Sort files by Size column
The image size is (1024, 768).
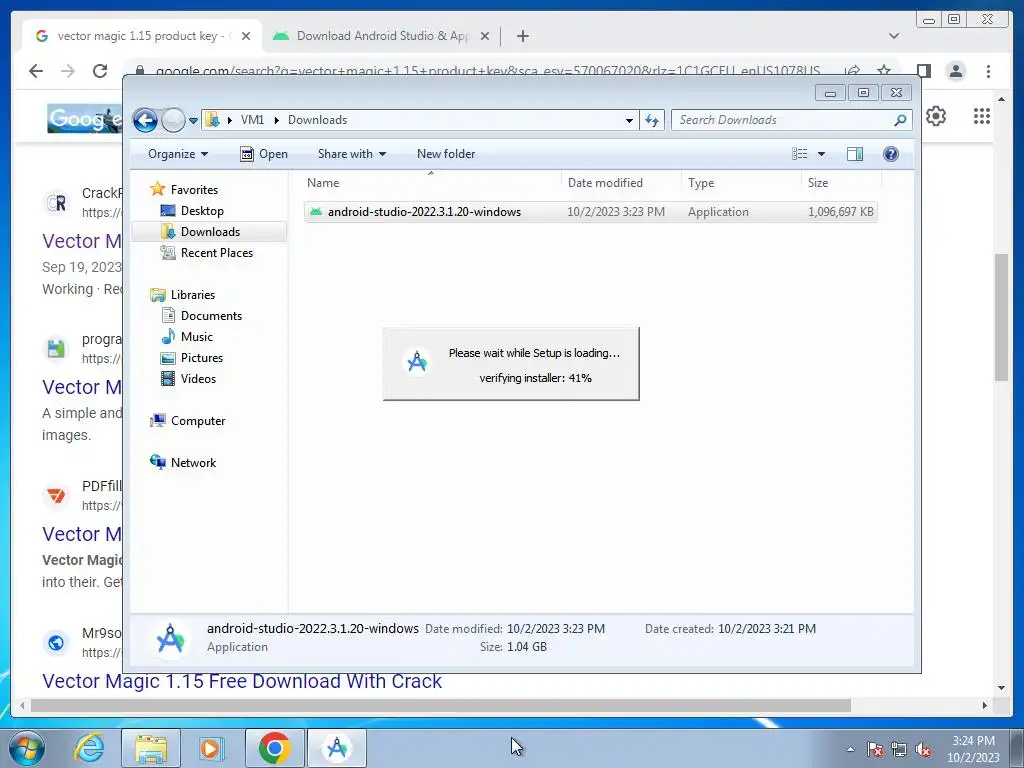(841, 183)
